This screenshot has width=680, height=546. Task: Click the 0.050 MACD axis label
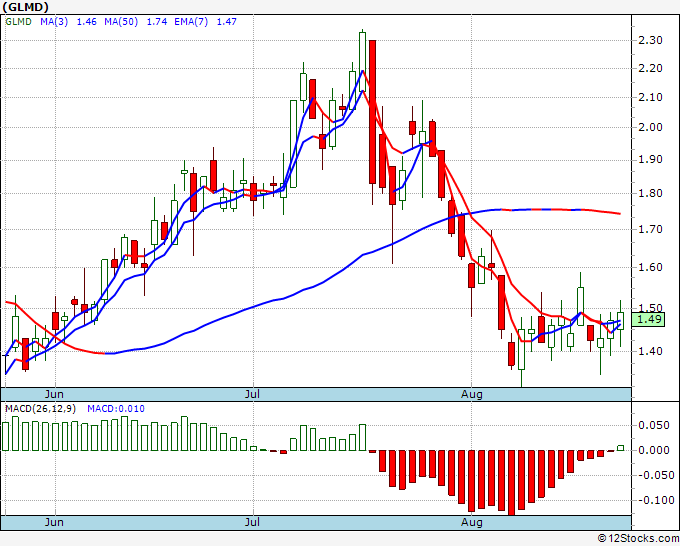coord(654,425)
